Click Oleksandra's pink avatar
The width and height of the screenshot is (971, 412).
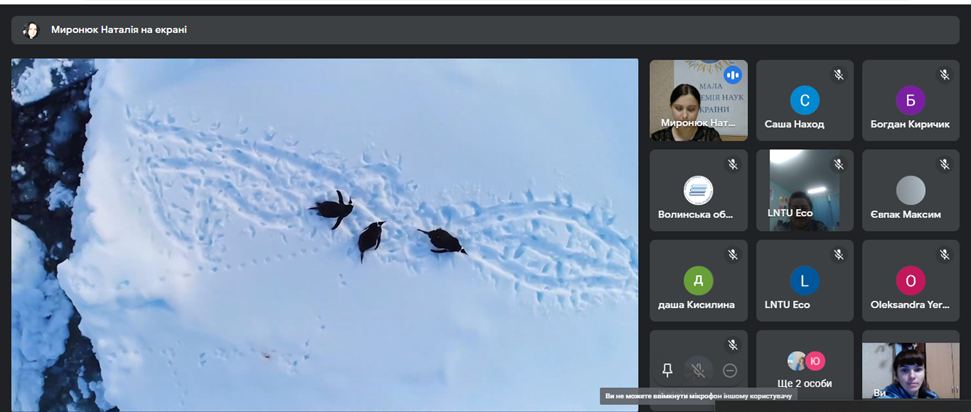[x=910, y=280]
